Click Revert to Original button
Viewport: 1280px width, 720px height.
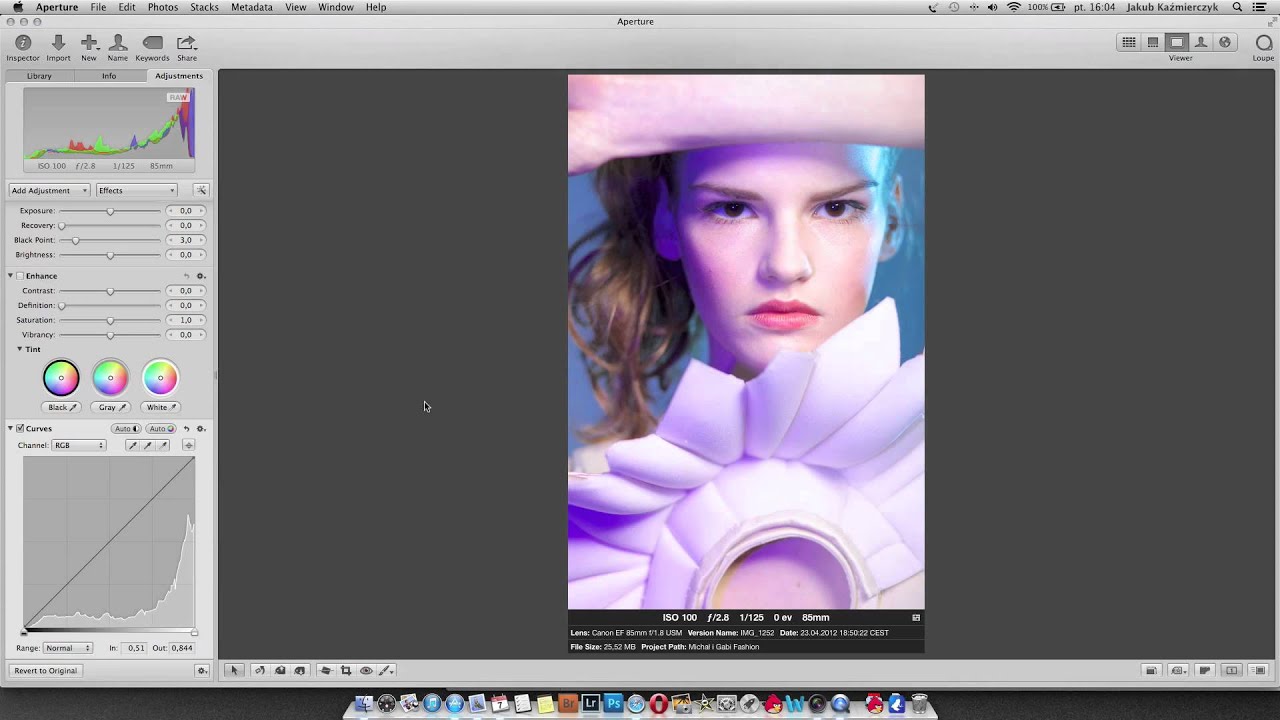(46, 671)
